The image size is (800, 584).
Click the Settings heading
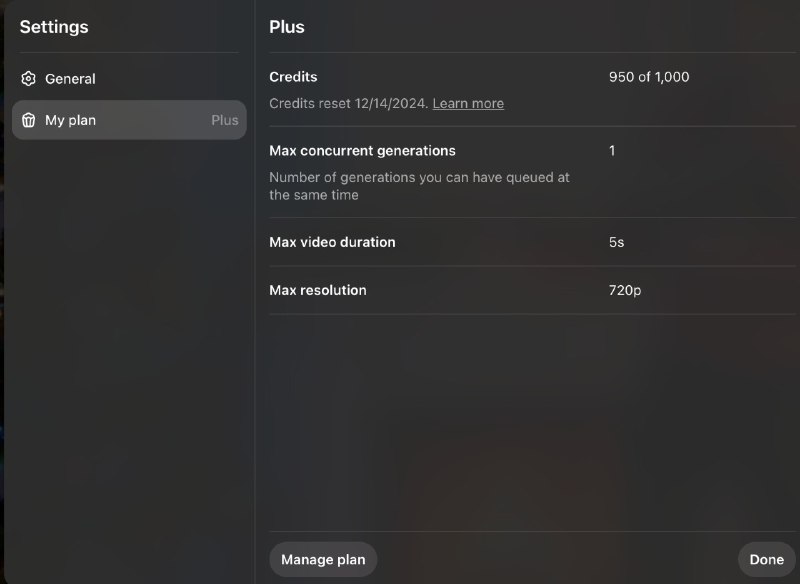[54, 27]
